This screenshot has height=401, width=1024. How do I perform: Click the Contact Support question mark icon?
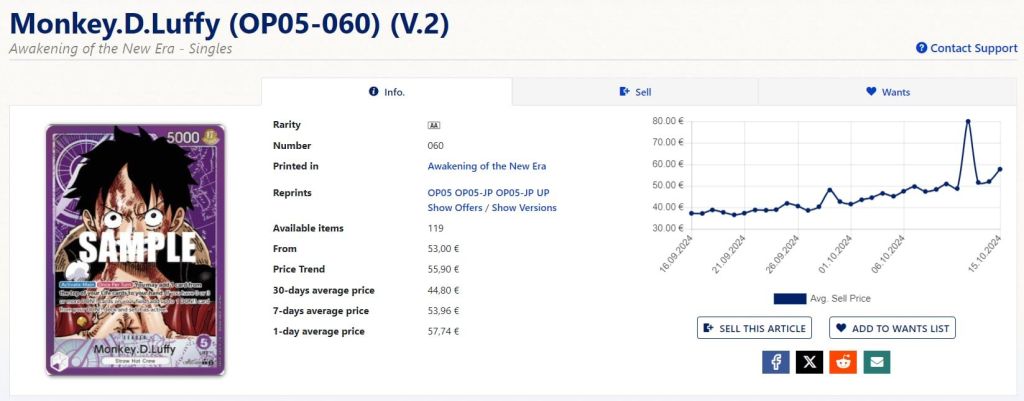(921, 48)
